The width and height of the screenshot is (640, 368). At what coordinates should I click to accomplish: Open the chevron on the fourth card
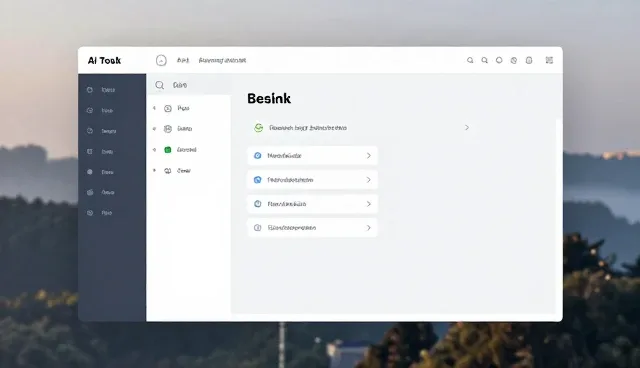tap(369, 228)
